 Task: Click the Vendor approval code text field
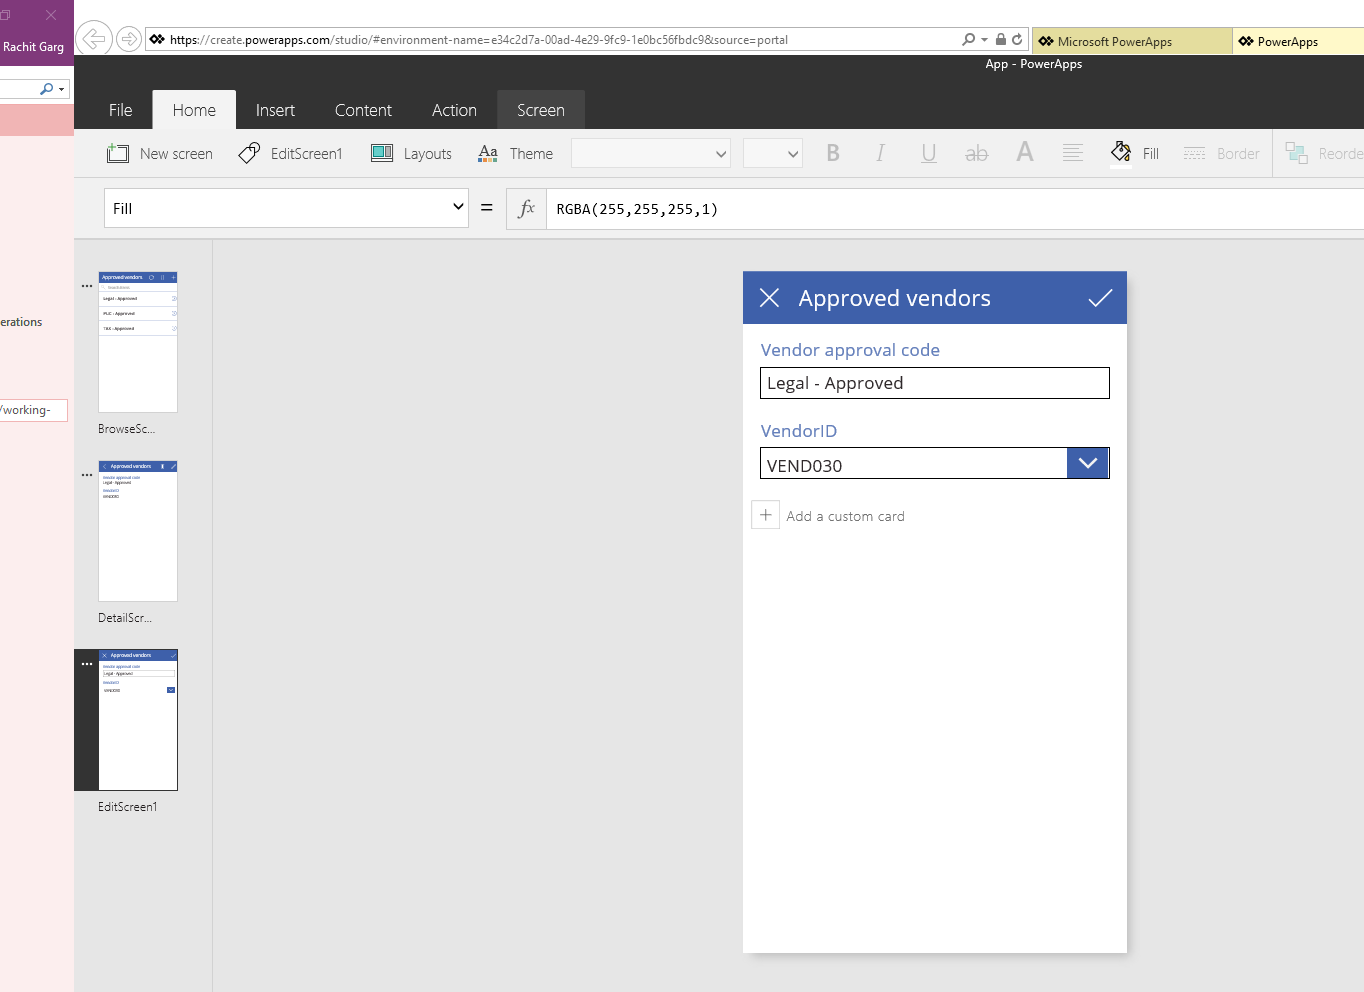[934, 383]
